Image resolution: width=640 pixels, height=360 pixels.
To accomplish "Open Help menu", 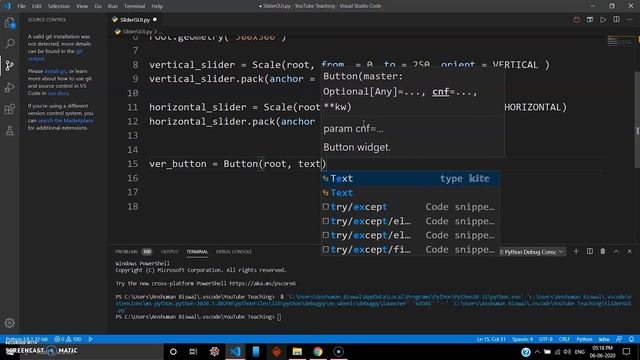I will (x=157, y=6).
